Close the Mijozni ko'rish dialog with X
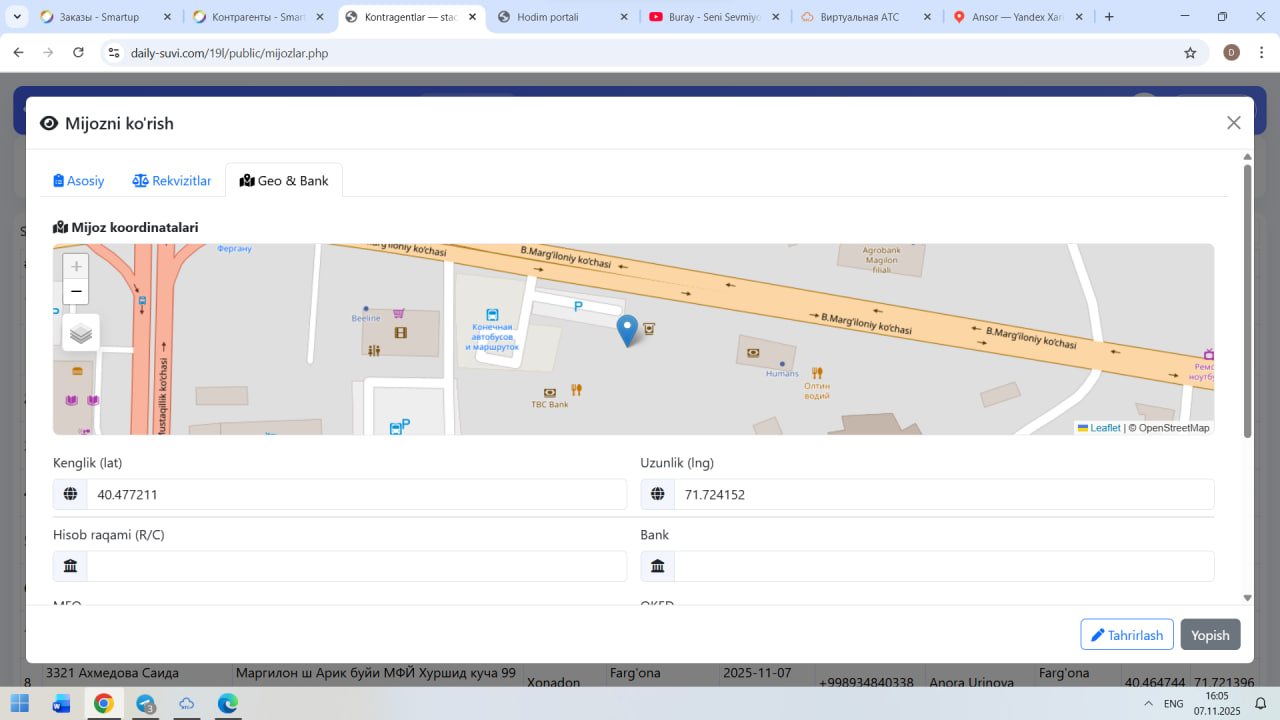Image resolution: width=1280 pixels, height=720 pixels. (x=1234, y=123)
